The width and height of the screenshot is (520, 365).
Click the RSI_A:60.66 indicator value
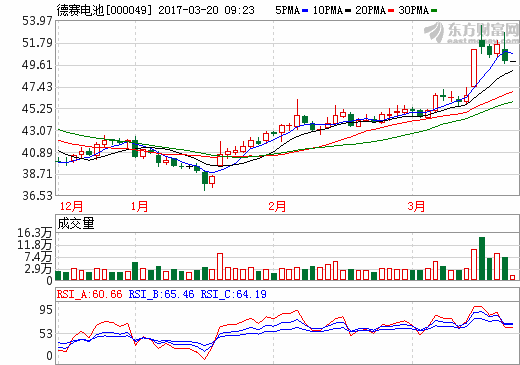(x=89, y=294)
